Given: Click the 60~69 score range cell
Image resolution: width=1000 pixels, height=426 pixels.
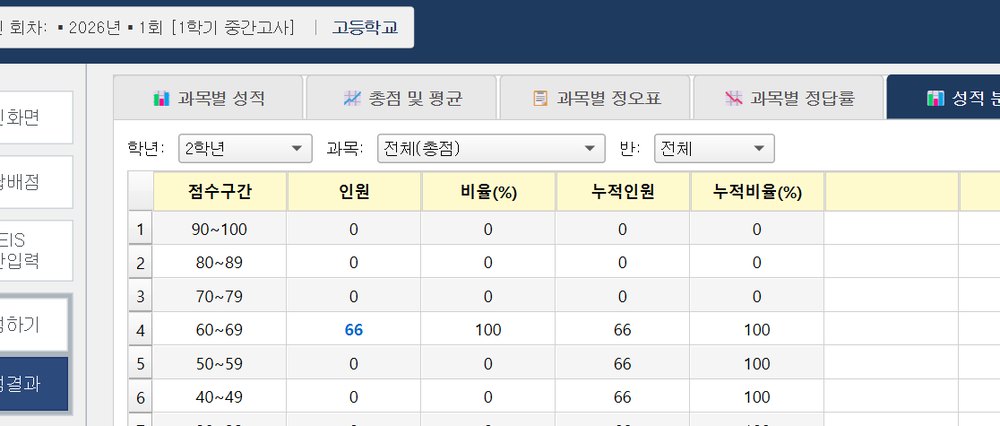Looking at the screenshot, I should coord(219,330).
